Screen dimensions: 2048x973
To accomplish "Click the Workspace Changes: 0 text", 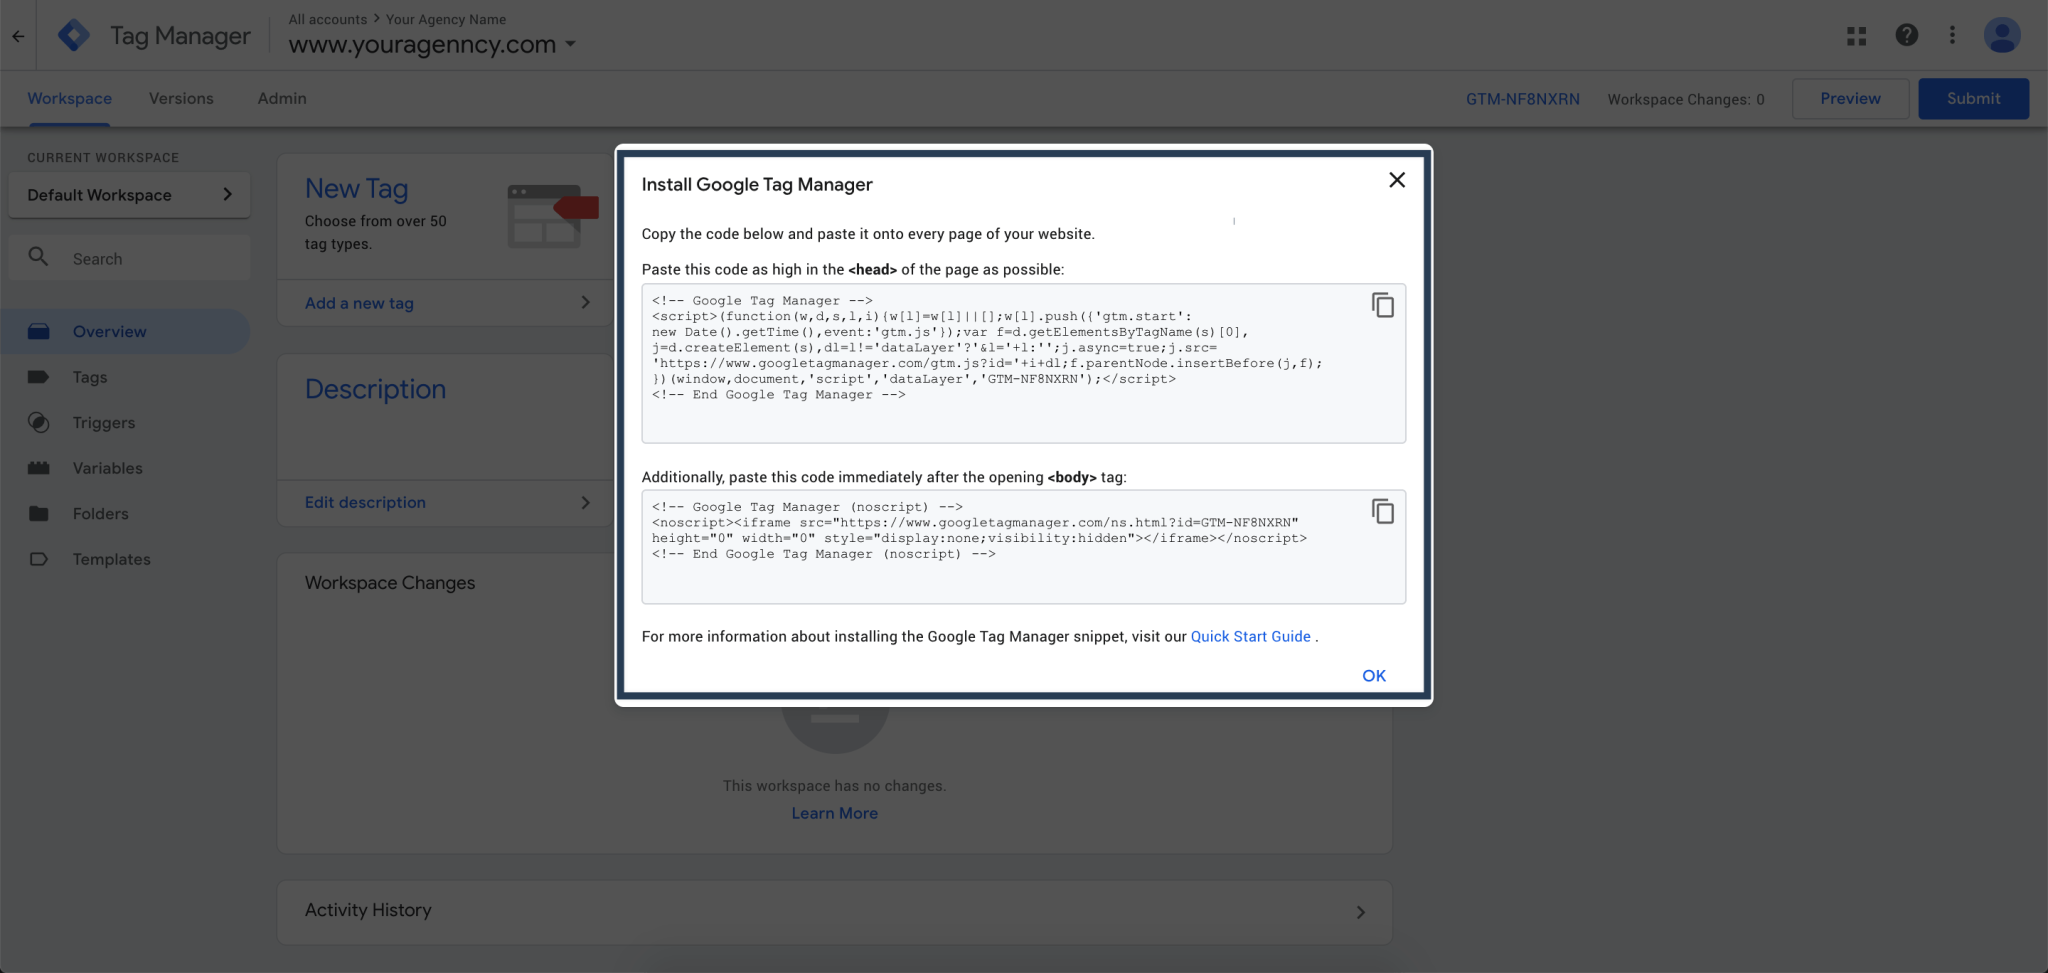I will pos(1685,99).
